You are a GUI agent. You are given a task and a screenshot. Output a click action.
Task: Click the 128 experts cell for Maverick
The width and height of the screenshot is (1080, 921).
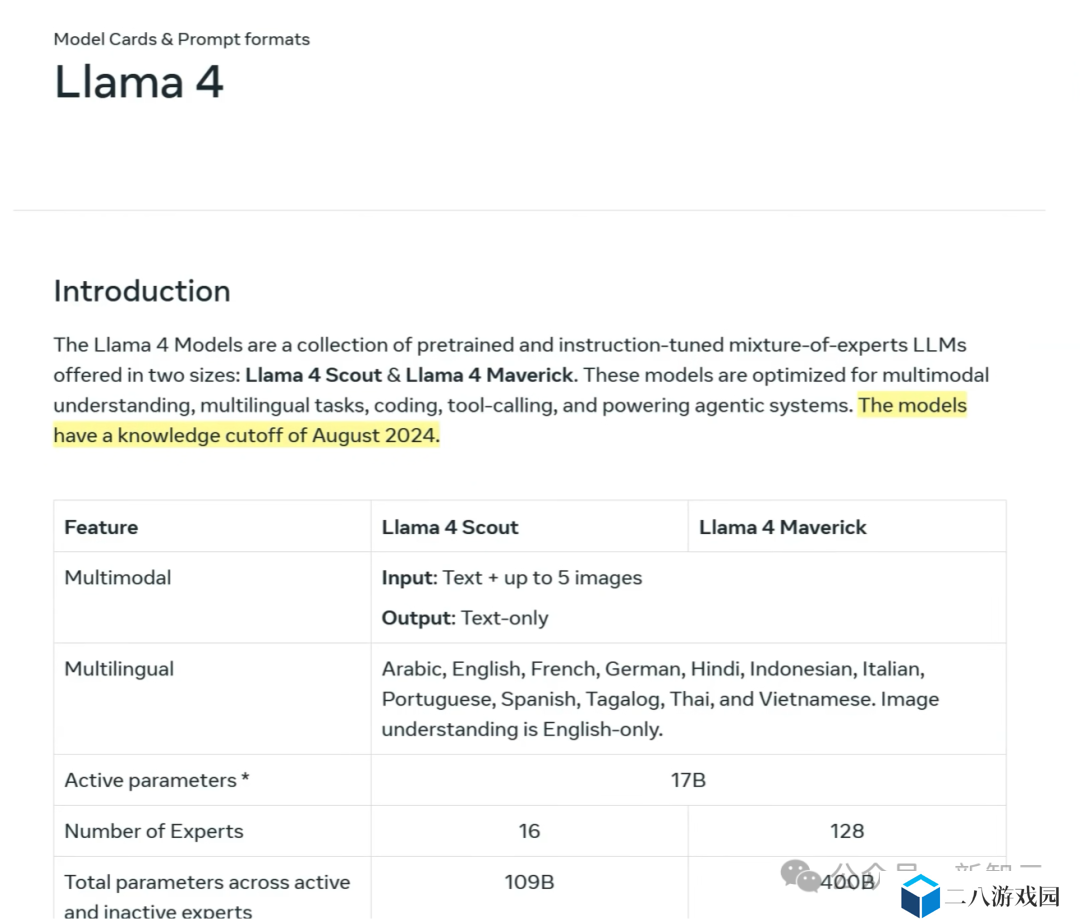click(x=846, y=831)
